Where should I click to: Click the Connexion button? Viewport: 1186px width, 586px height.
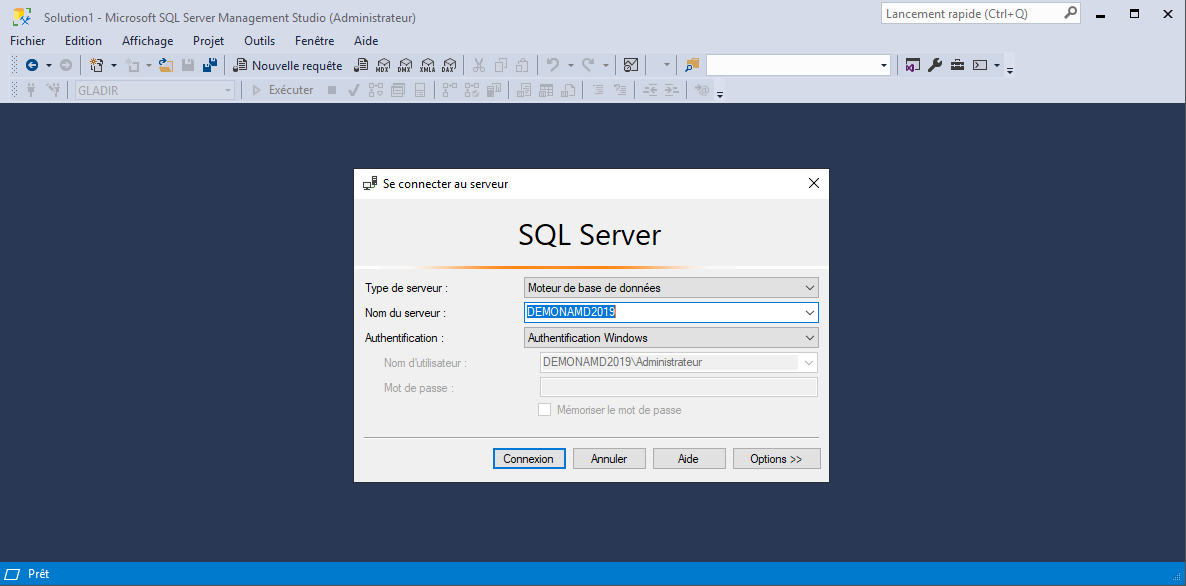tap(528, 459)
